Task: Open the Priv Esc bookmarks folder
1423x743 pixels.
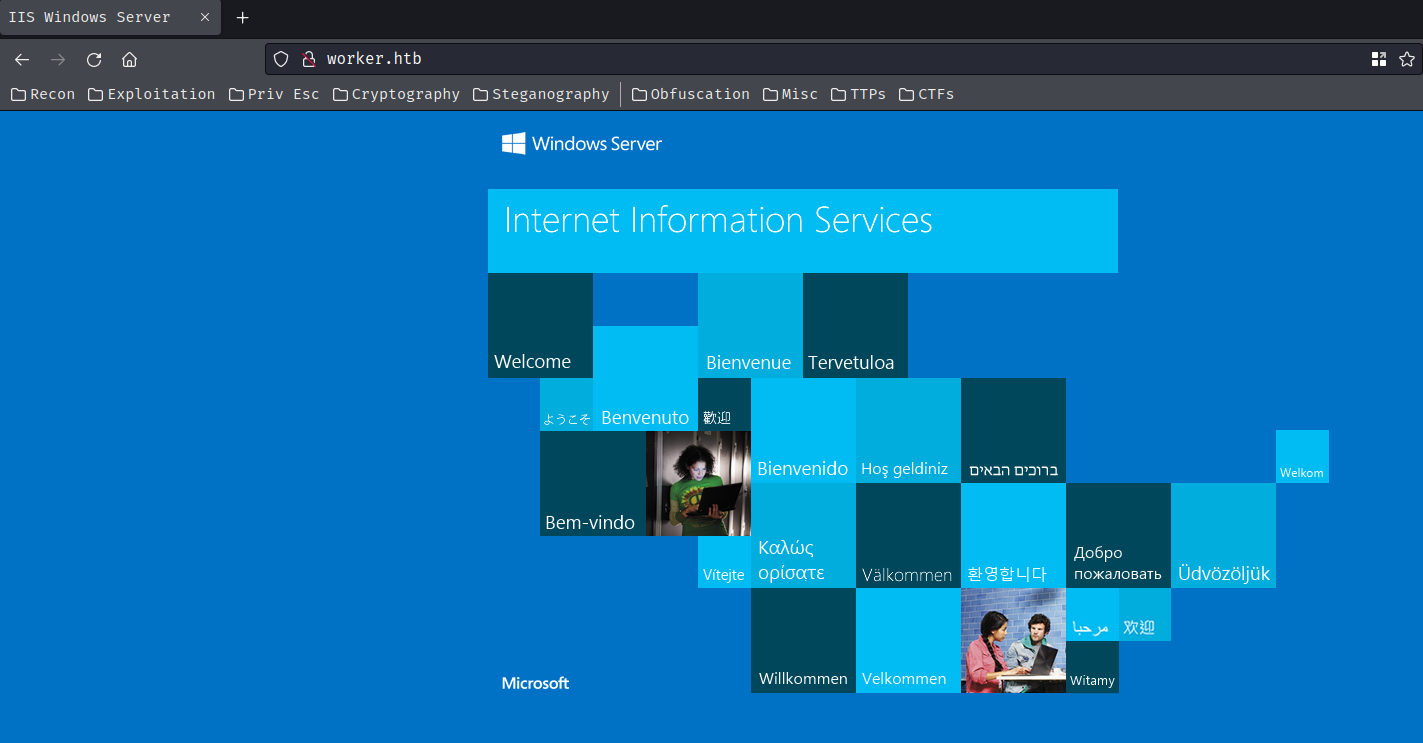Action: tap(274, 94)
